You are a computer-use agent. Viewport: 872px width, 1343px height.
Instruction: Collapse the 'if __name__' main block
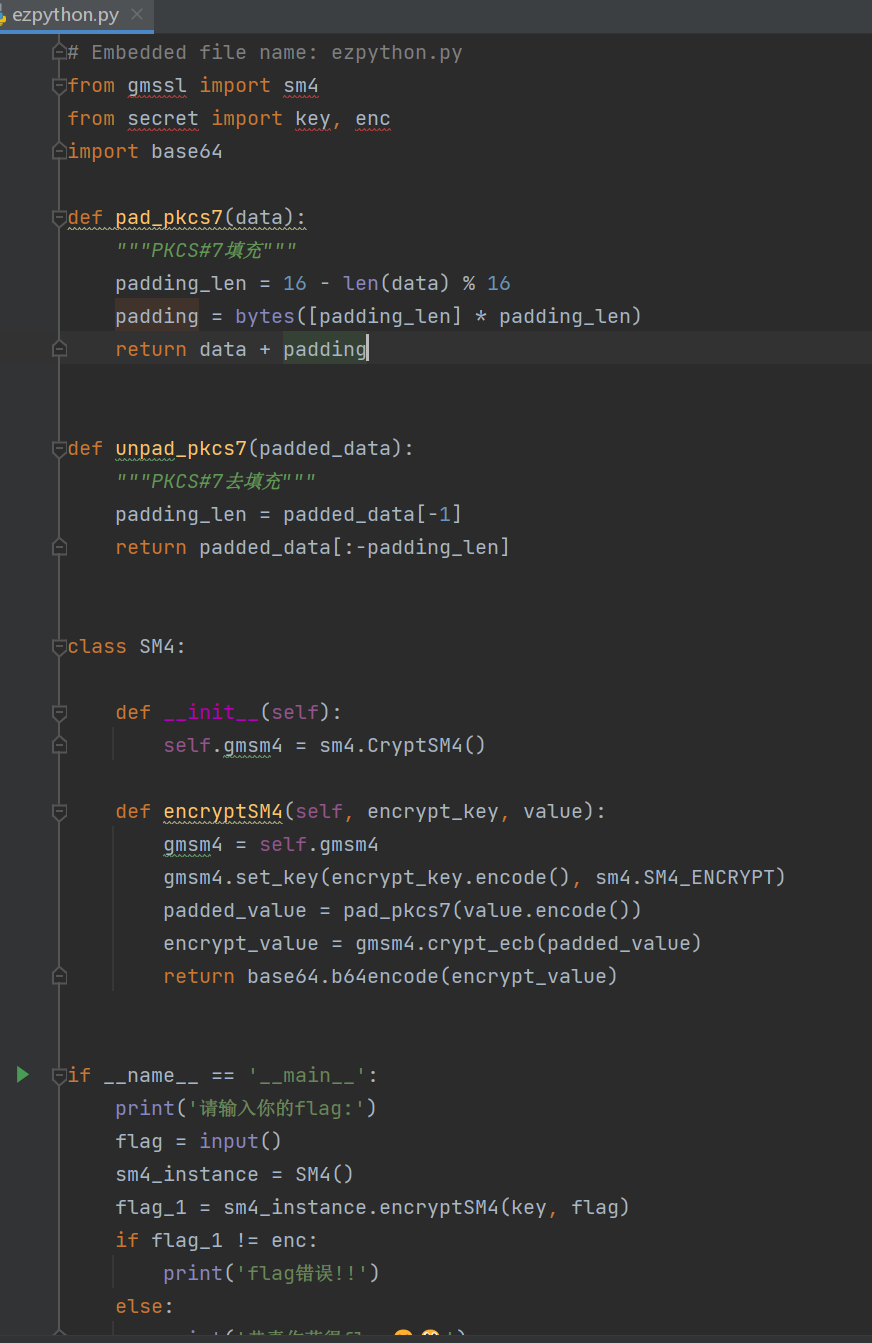59,1075
